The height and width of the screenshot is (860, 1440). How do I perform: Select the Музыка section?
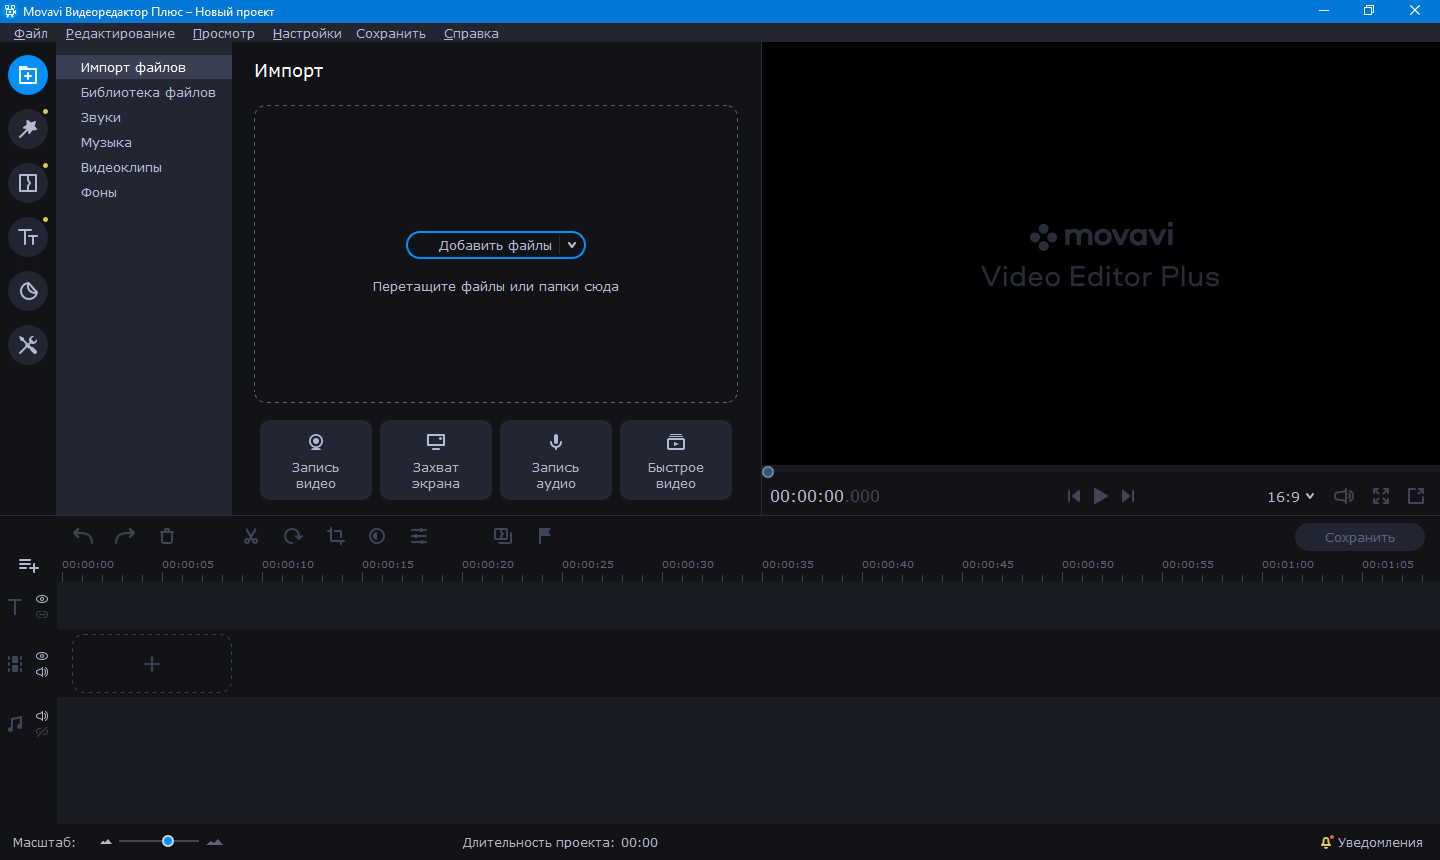pos(144,142)
